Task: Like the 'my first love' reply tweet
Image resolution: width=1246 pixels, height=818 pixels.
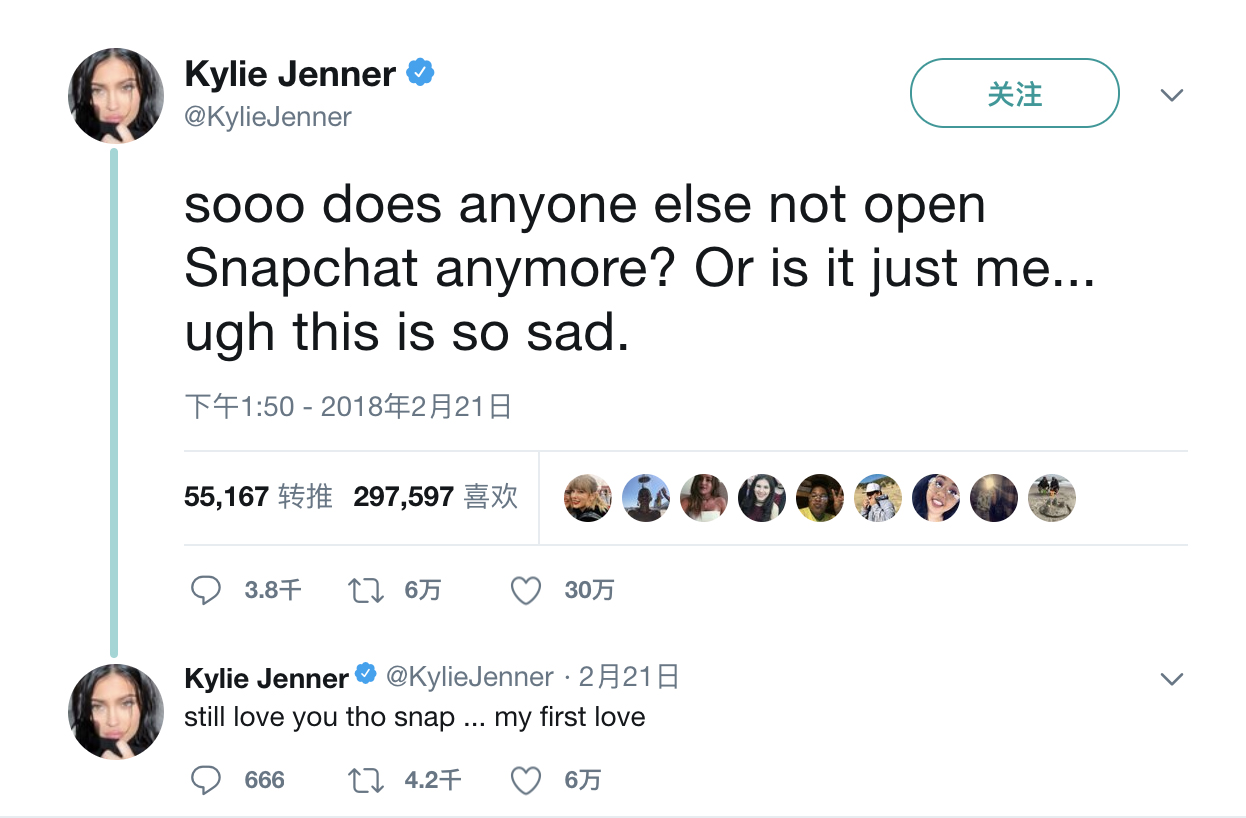Action: coord(526,780)
